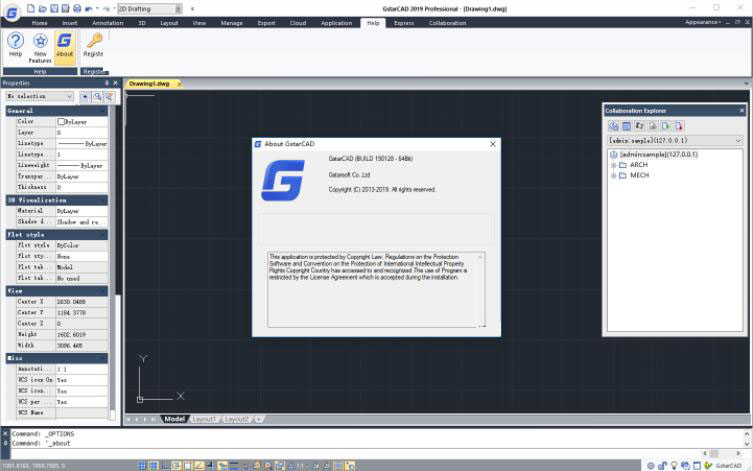Click the Help question mark ribbon button

click(15, 45)
